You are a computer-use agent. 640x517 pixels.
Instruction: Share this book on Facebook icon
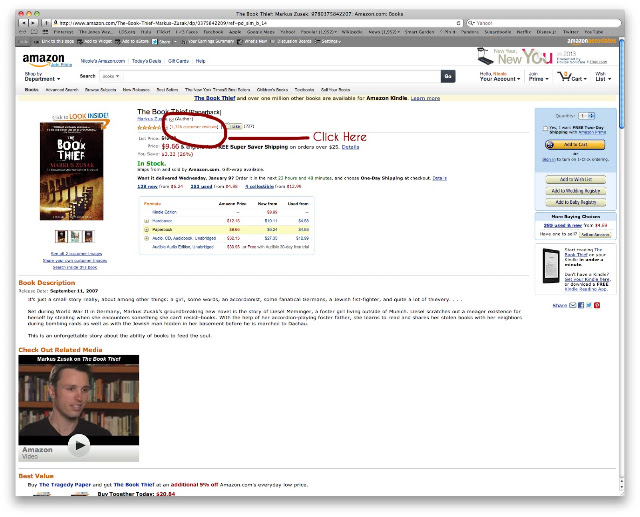coord(581,305)
